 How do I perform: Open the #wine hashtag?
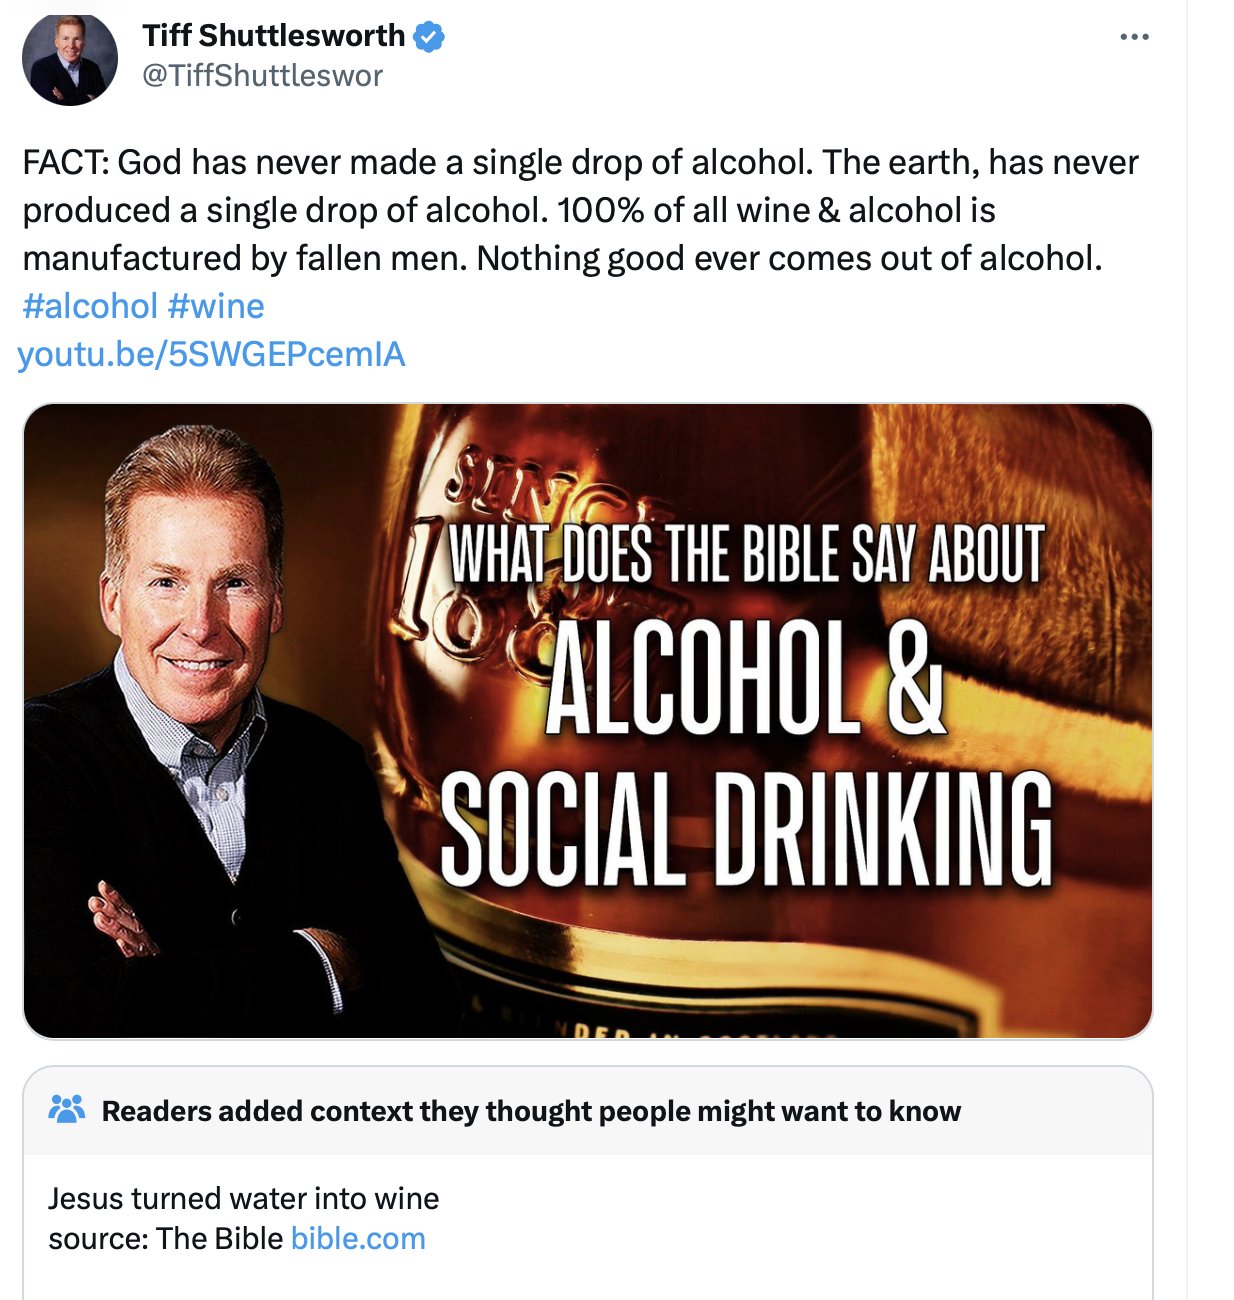tap(216, 306)
